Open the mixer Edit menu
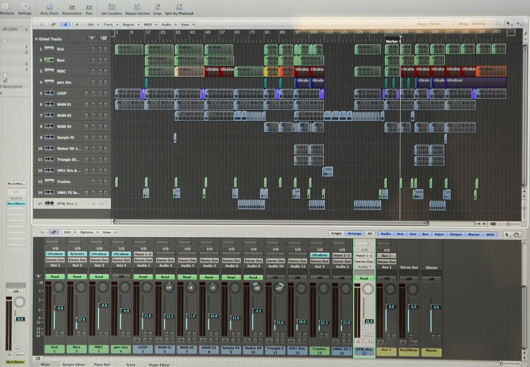This screenshot has height=367, width=530. click(69, 232)
